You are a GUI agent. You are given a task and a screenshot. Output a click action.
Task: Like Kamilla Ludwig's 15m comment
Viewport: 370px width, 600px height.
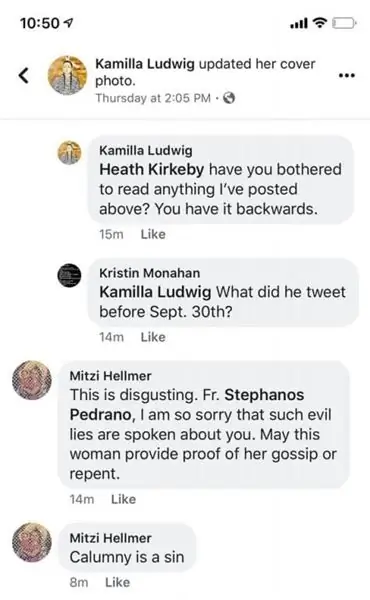[153, 234]
